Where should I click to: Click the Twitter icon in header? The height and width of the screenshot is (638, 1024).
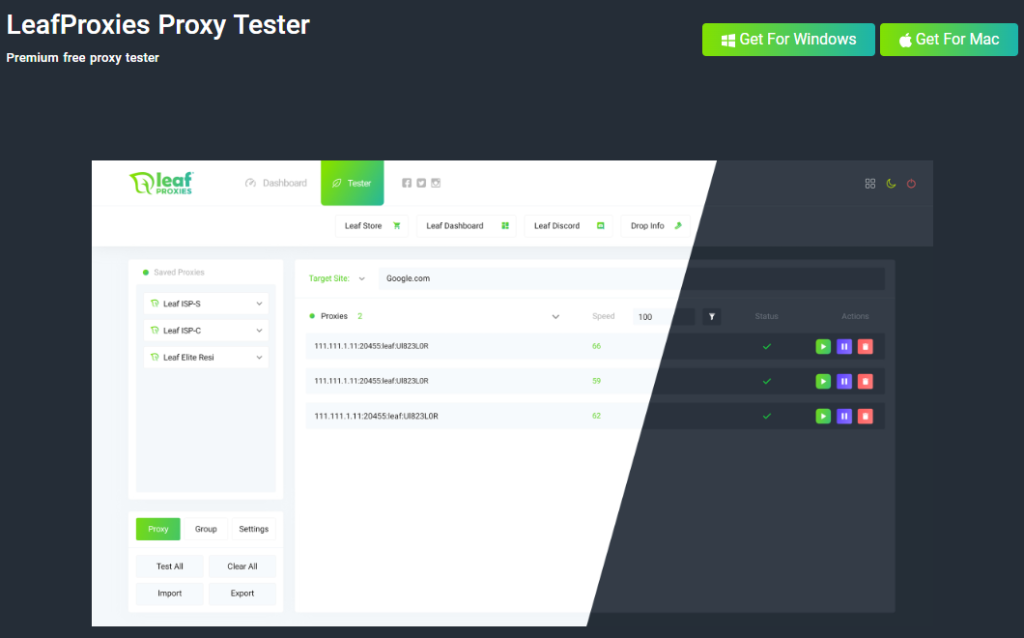tap(421, 183)
